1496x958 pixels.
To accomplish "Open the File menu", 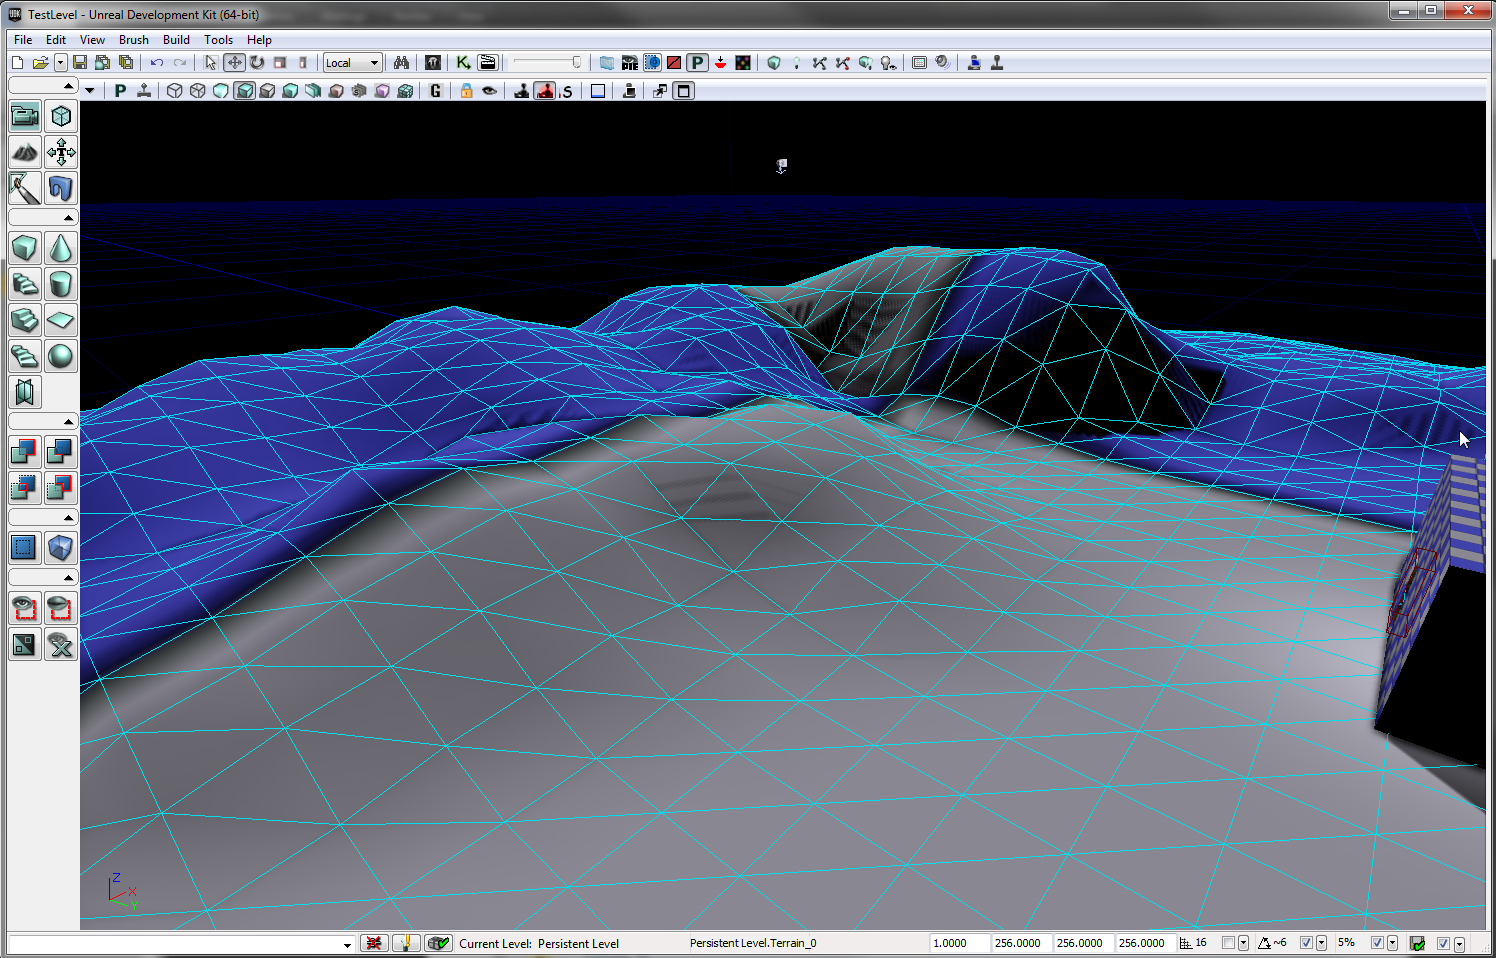I will pyautogui.click(x=23, y=40).
